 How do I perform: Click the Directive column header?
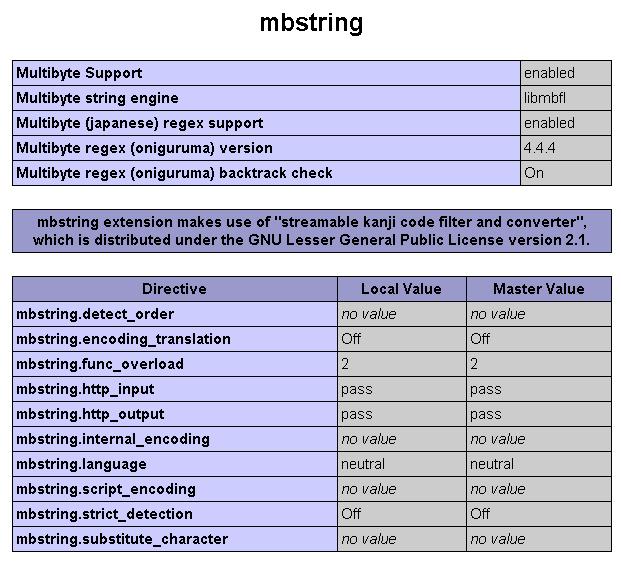(x=174, y=289)
